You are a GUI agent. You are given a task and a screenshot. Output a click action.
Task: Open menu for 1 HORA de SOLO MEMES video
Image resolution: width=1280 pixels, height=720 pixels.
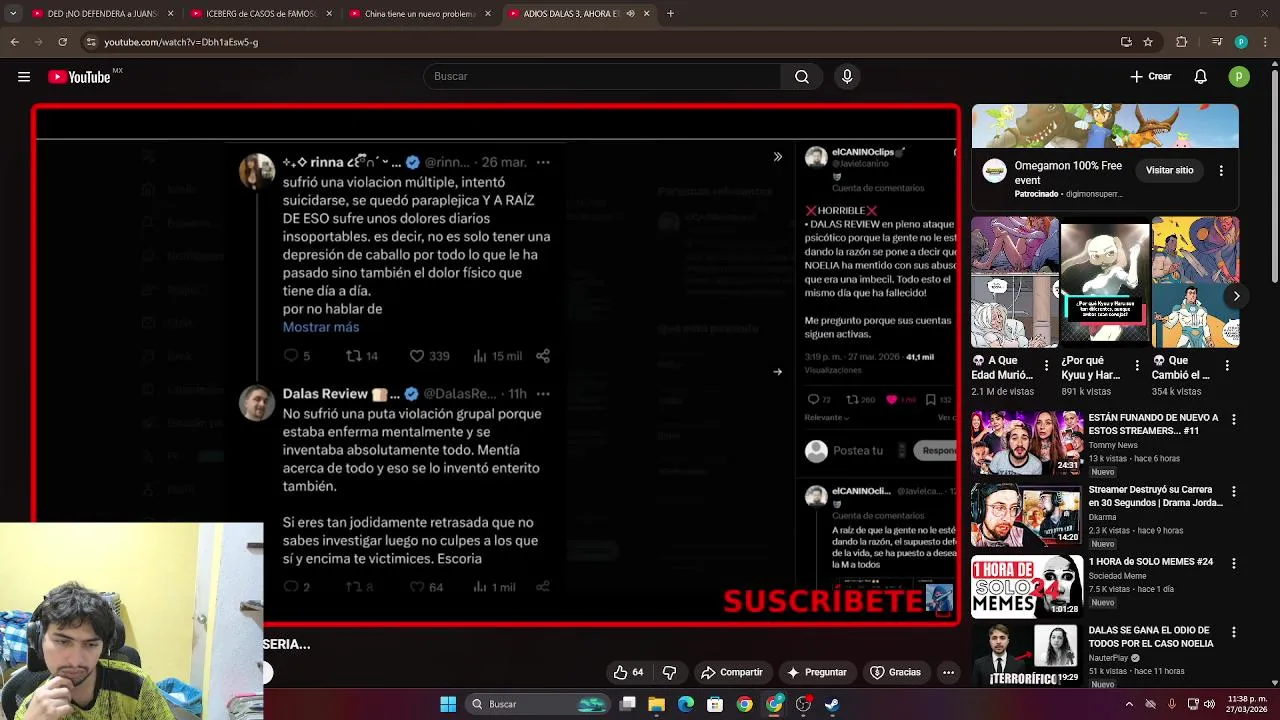[x=1234, y=564]
